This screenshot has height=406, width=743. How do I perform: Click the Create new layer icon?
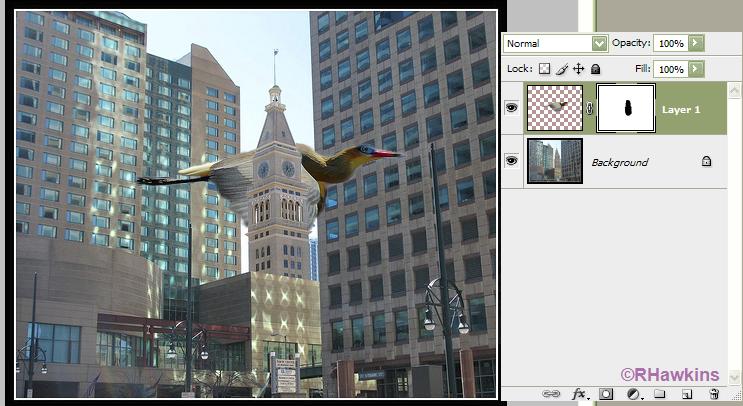click(687, 394)
